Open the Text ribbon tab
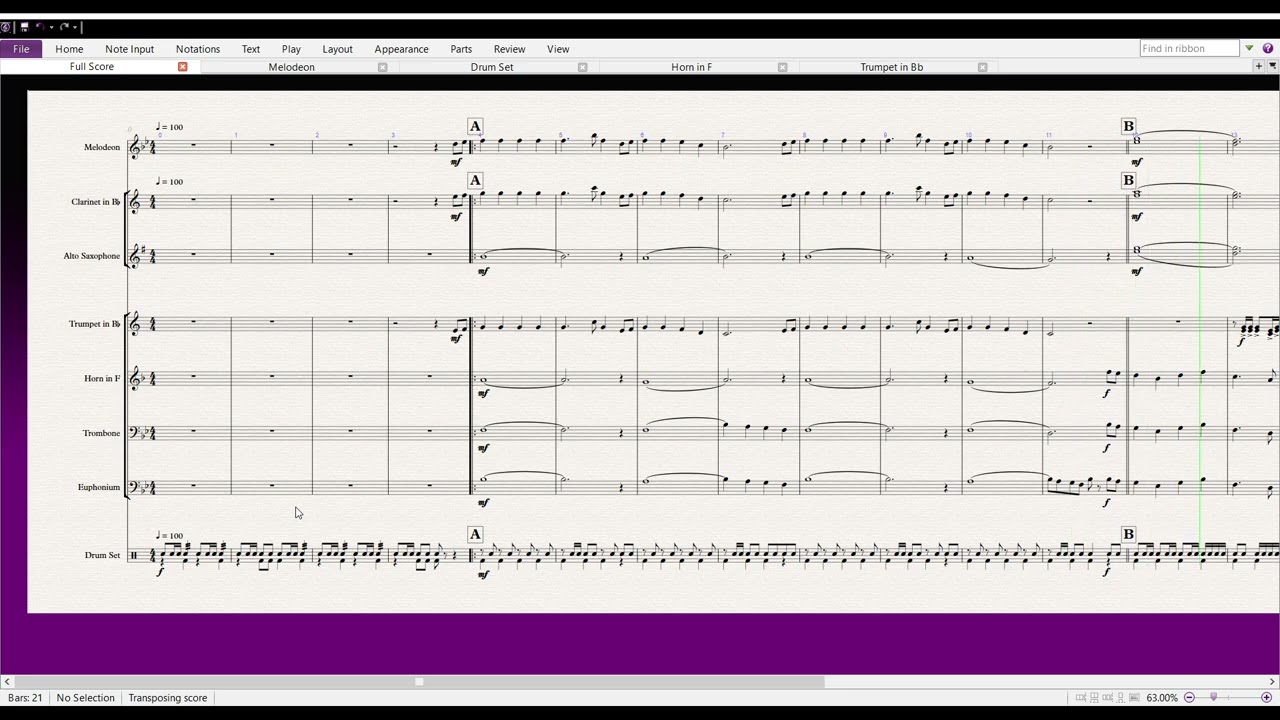Image resolution: width=1280 pixels, height=720 pixels. (x=251, y=49)
